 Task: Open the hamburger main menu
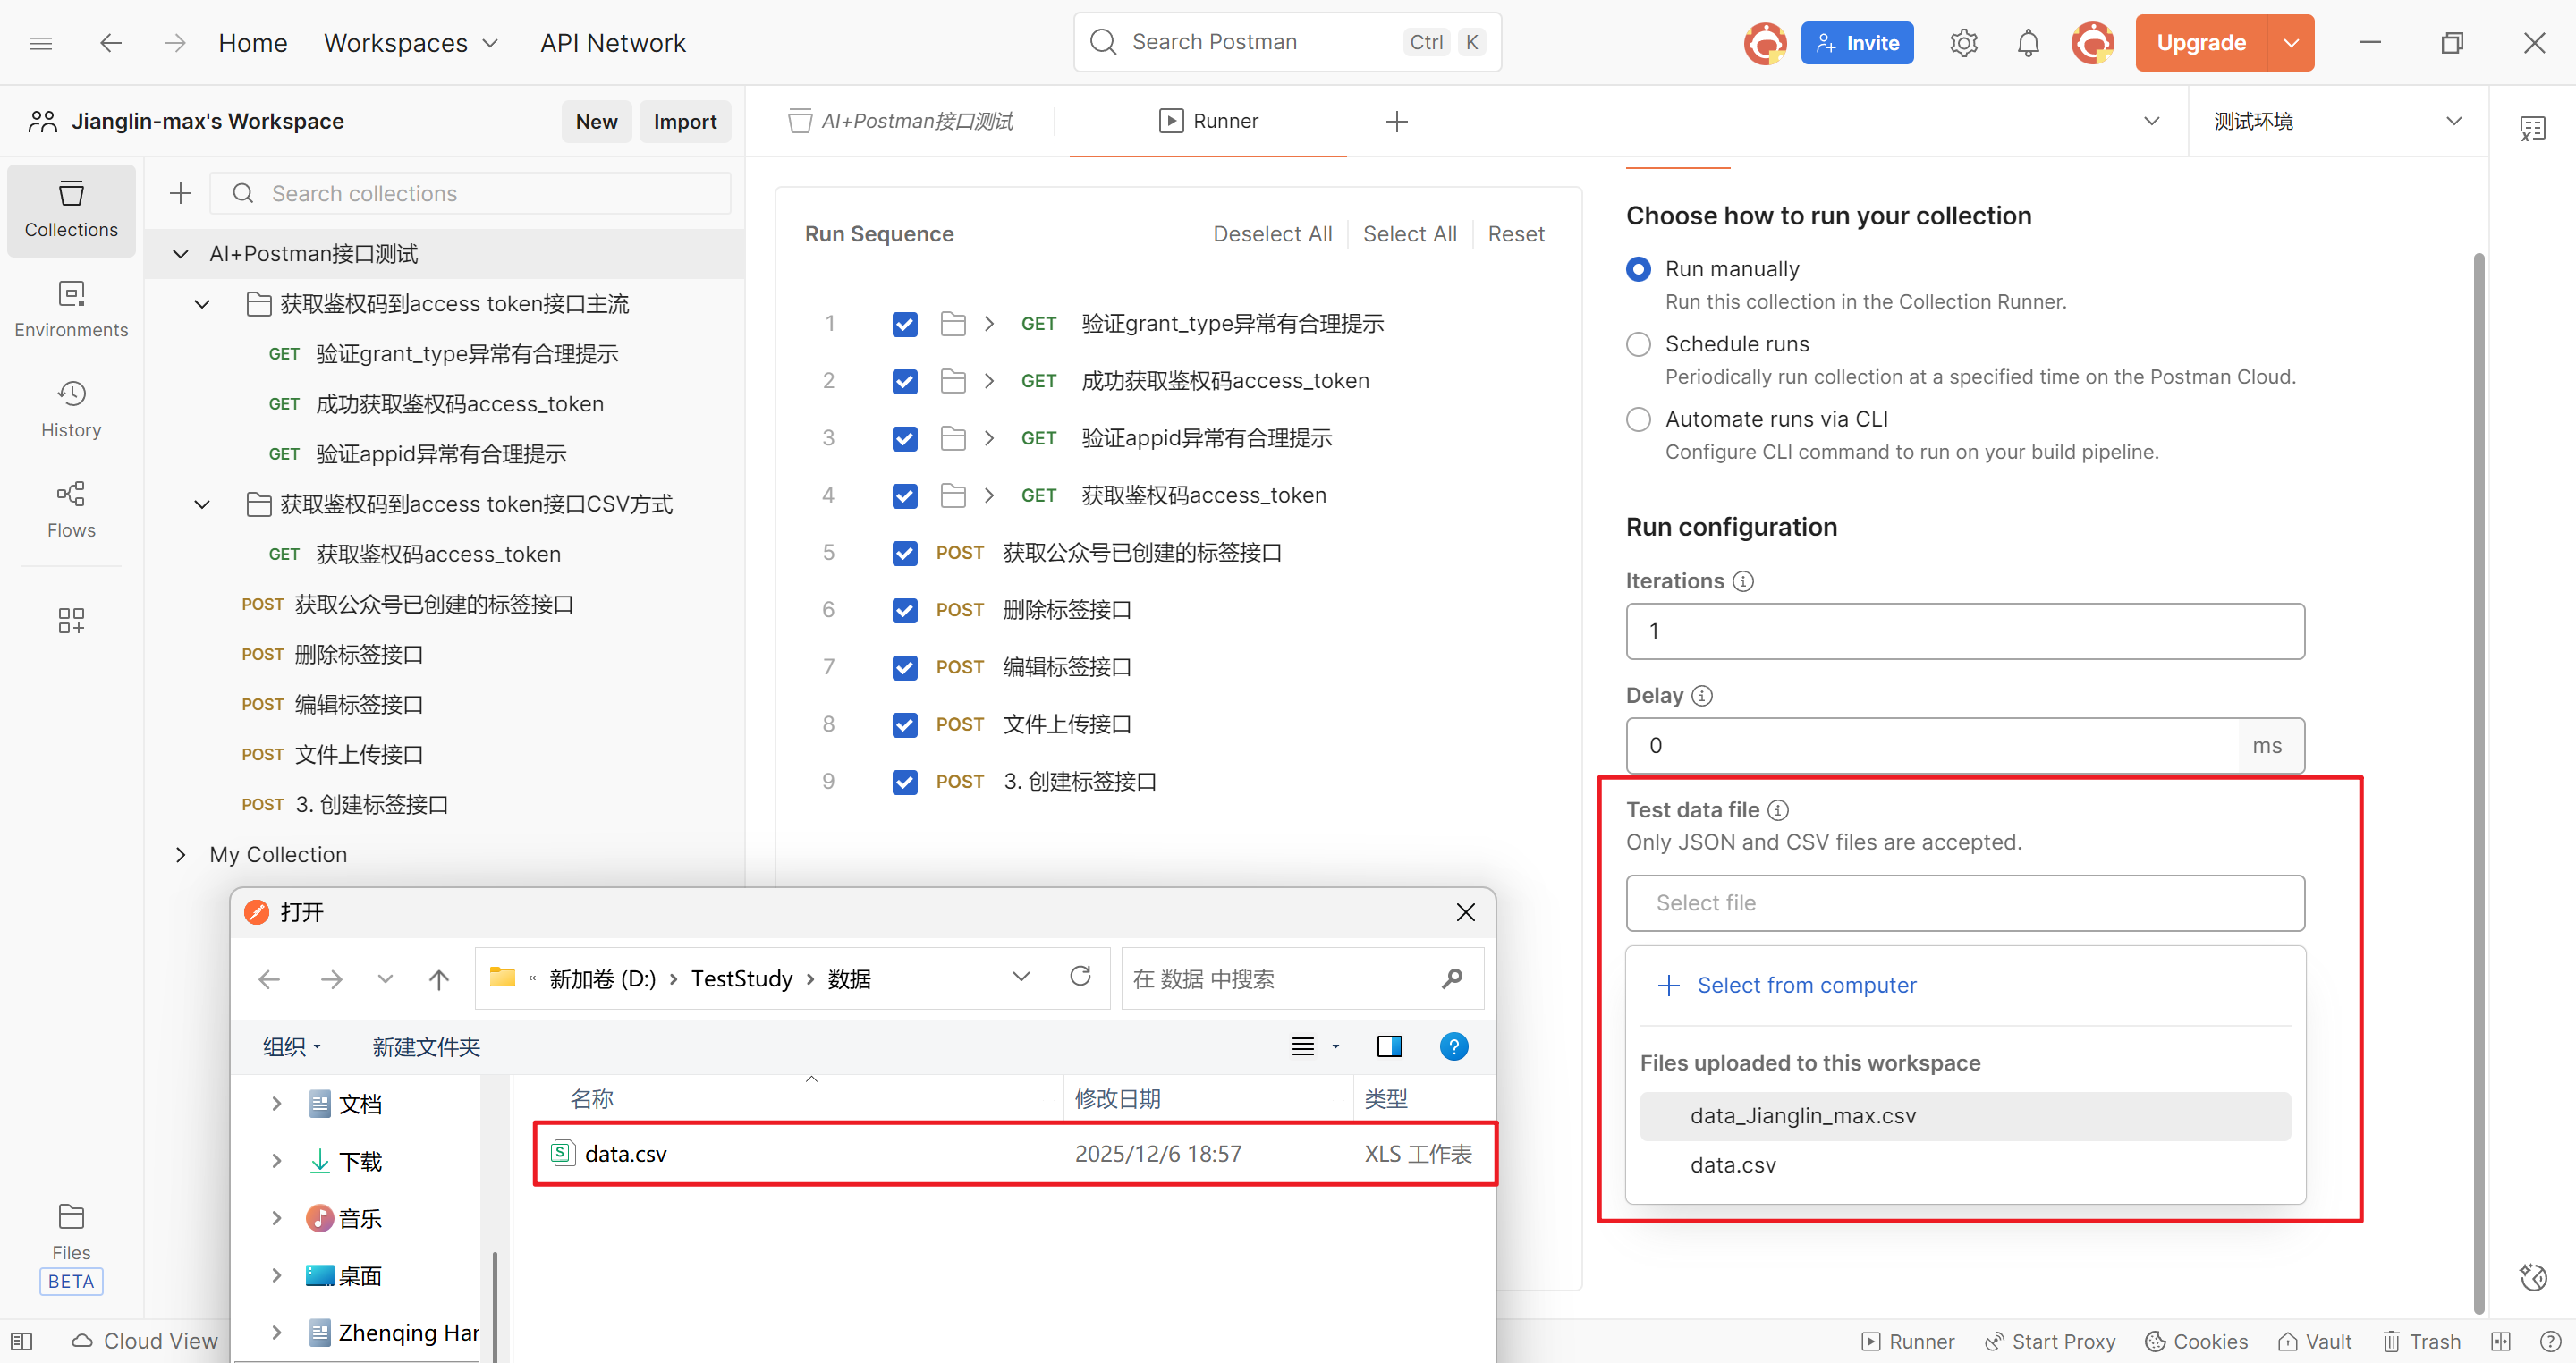pos(41,43)
